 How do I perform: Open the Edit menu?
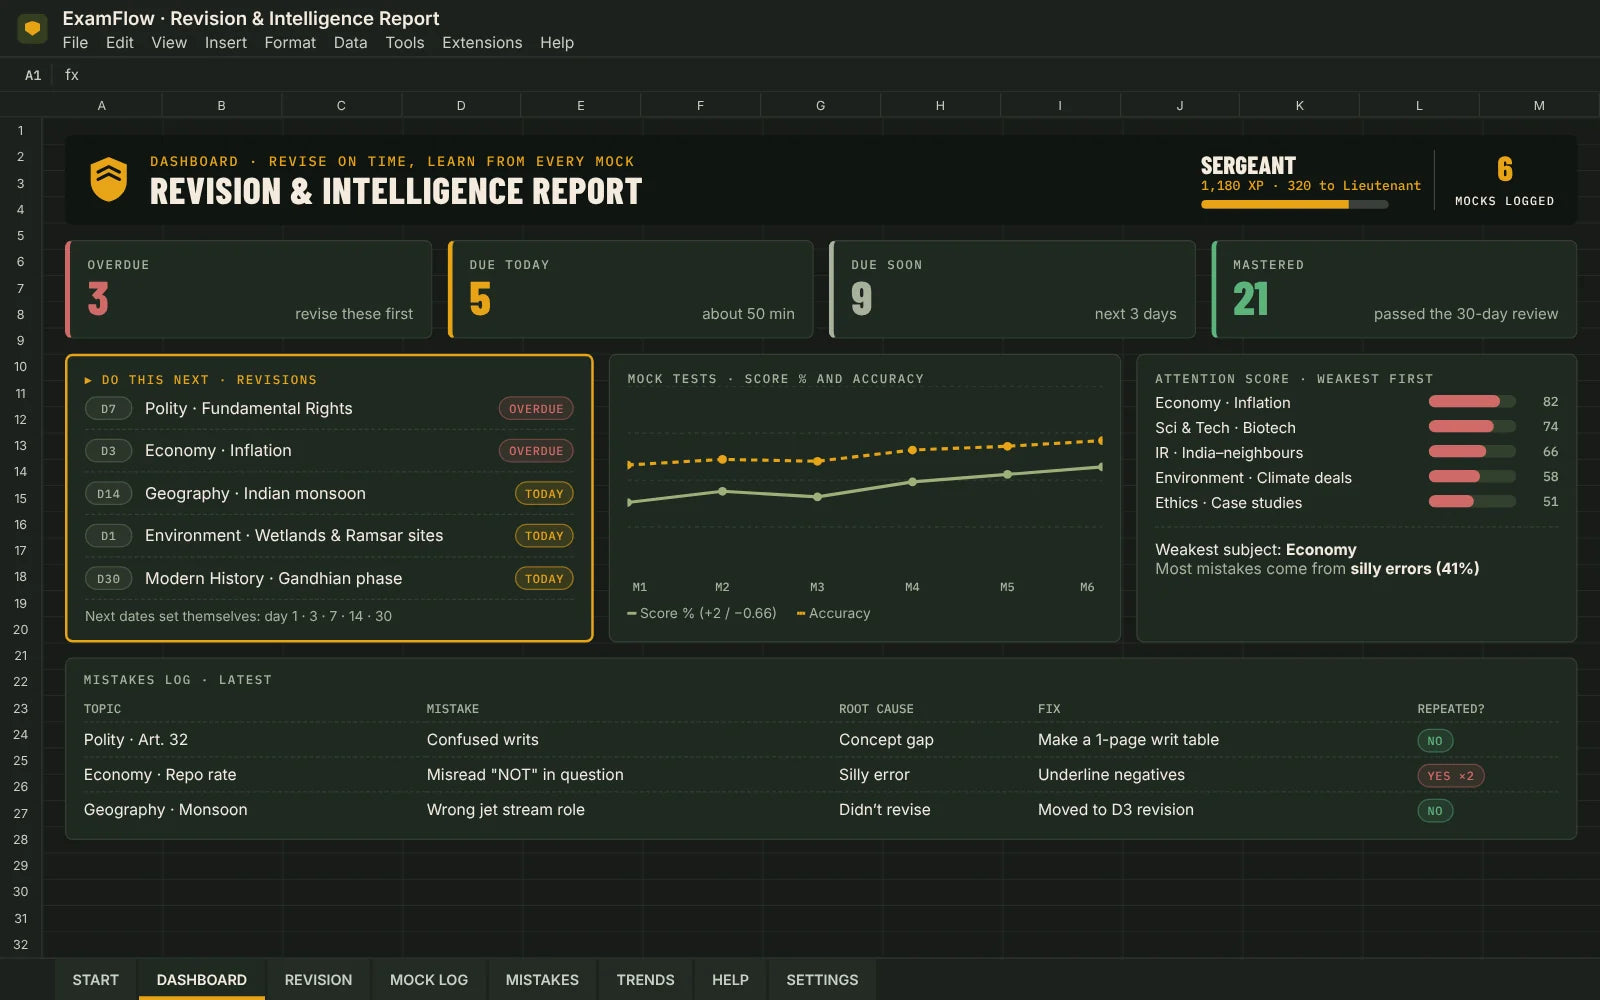119,43
